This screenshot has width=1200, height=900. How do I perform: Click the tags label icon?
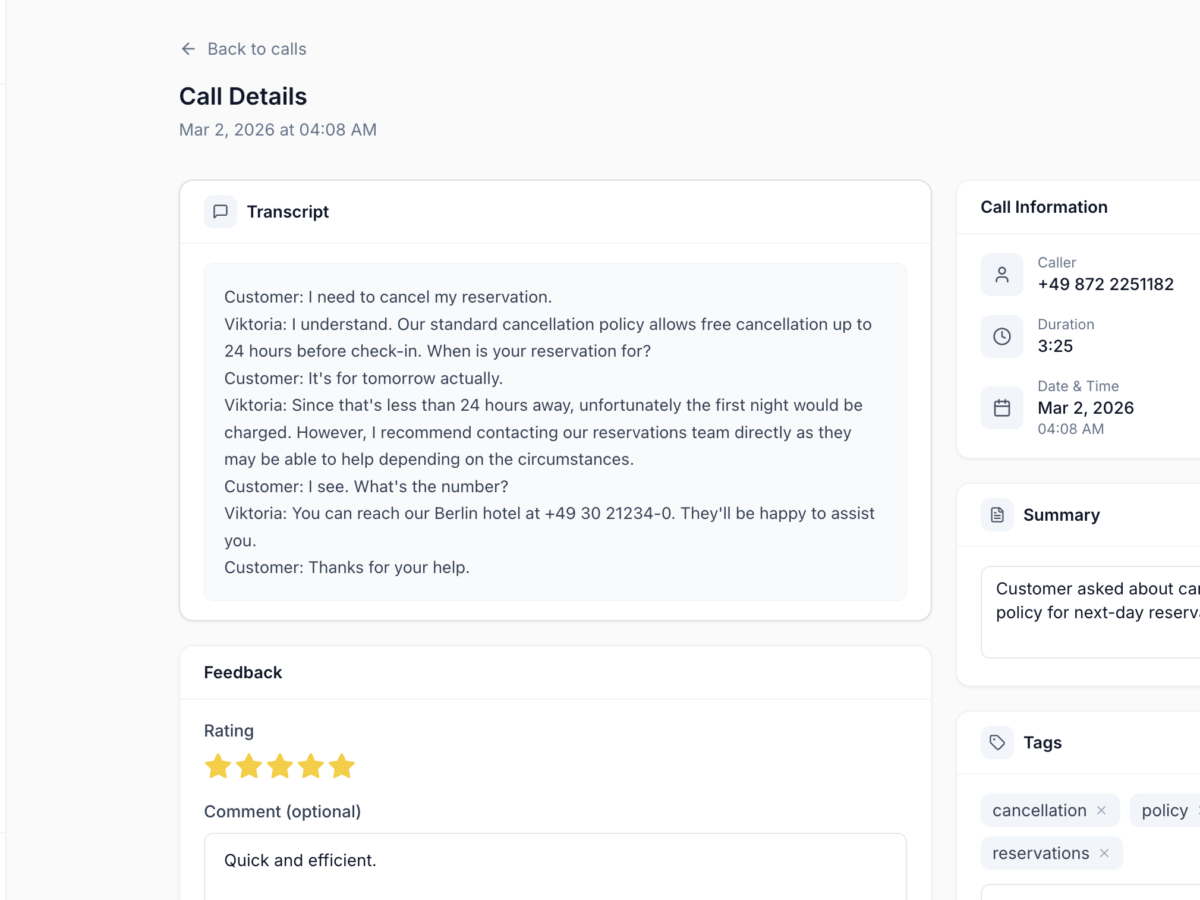pyautogui.click(x=997, y=743)
